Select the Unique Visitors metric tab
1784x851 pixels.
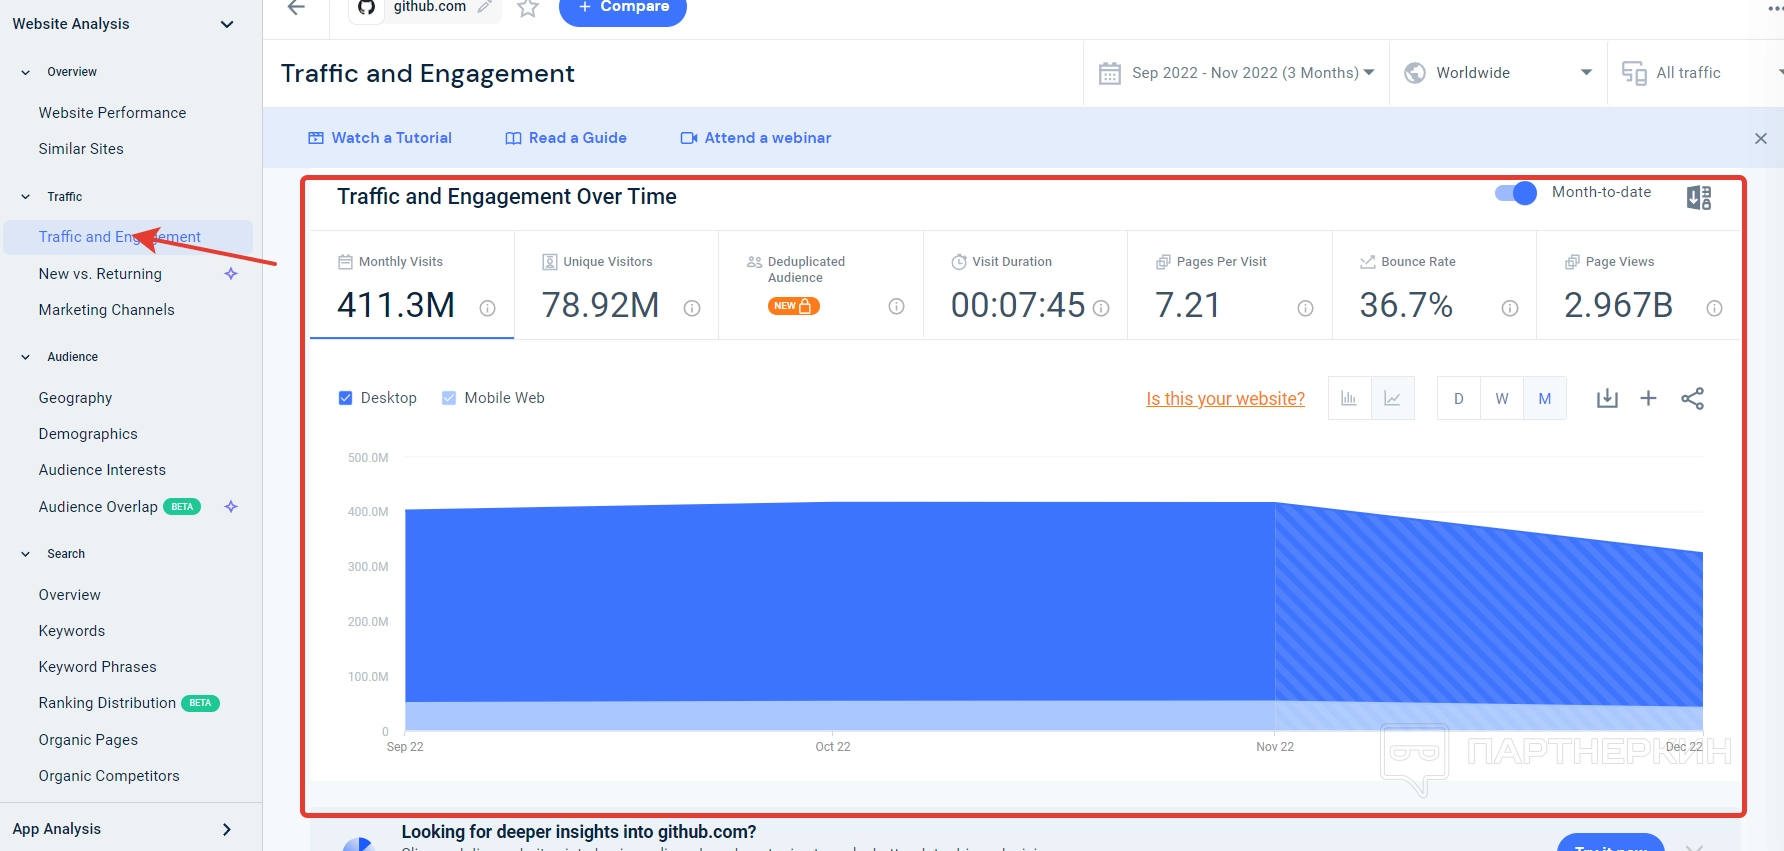coord(617,286)
